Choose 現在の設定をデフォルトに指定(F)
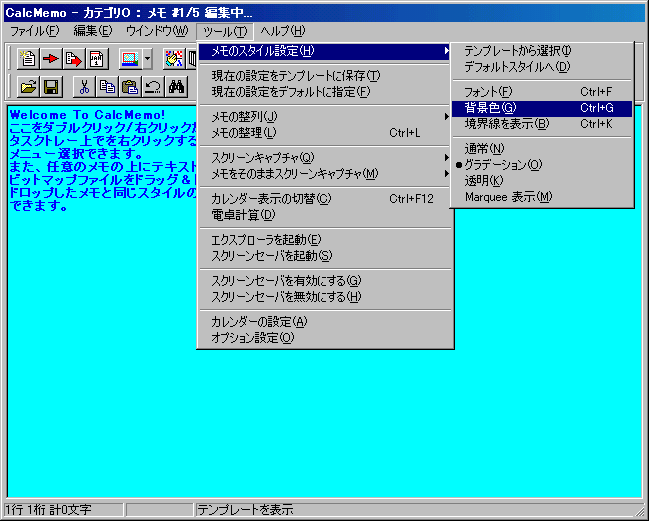 click(325, 92)
